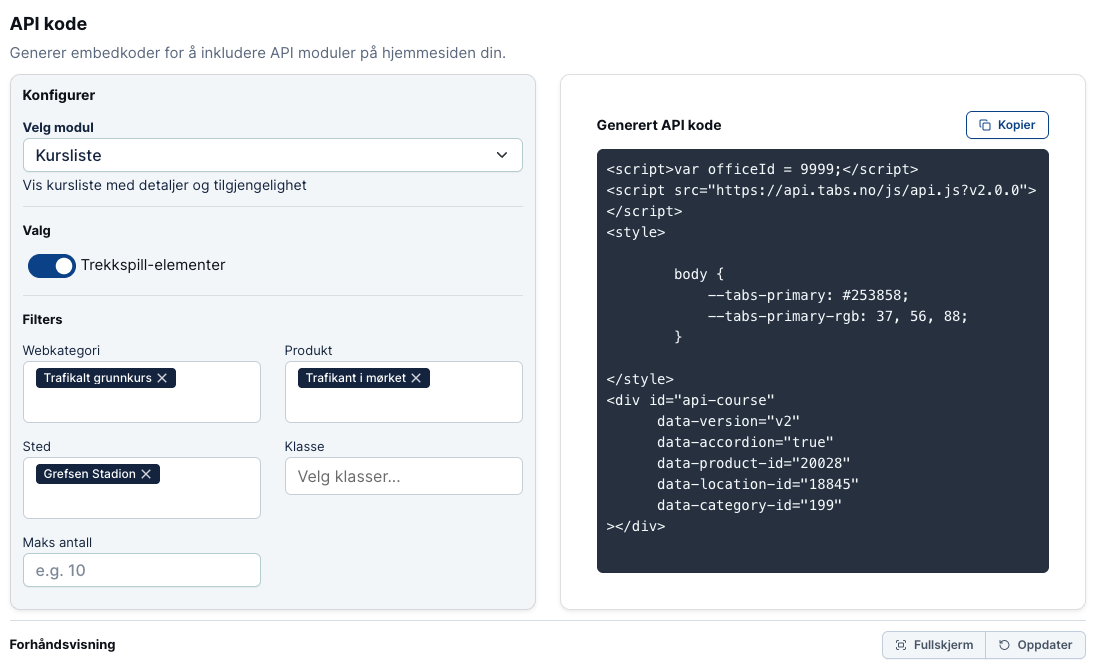
Task: Click the chevron on Kursliste select
Action: 502,155
